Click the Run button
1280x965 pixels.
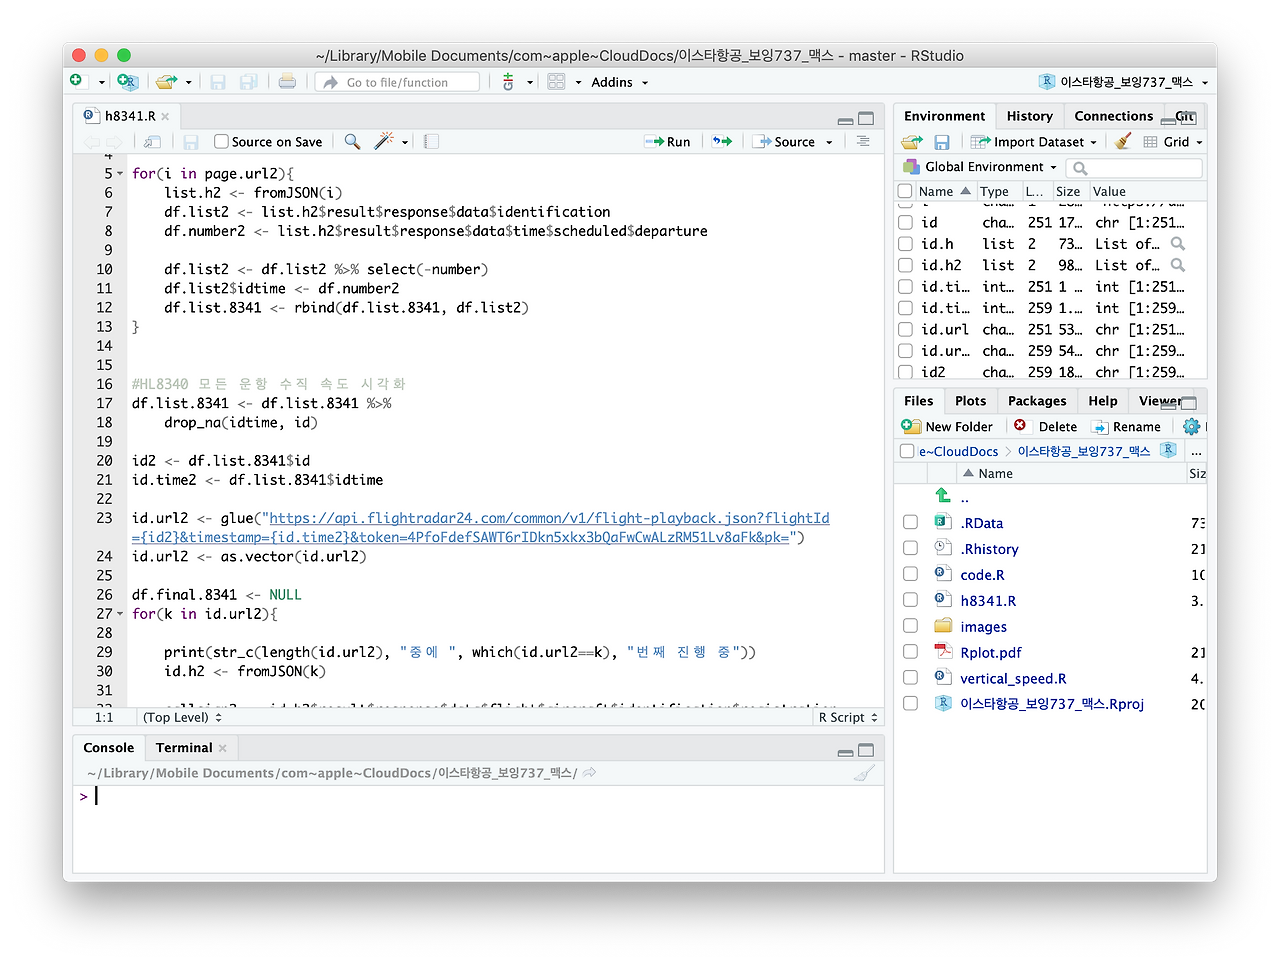[667, 142]
